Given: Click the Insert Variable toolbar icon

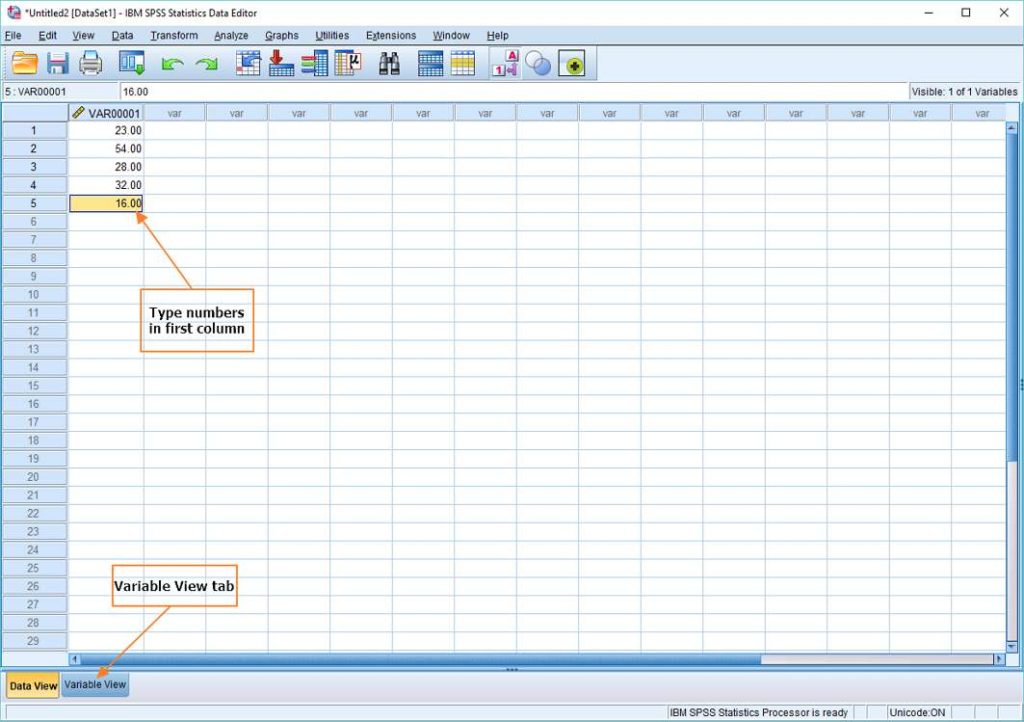Looking at the screenshot, I should point(463,62).
